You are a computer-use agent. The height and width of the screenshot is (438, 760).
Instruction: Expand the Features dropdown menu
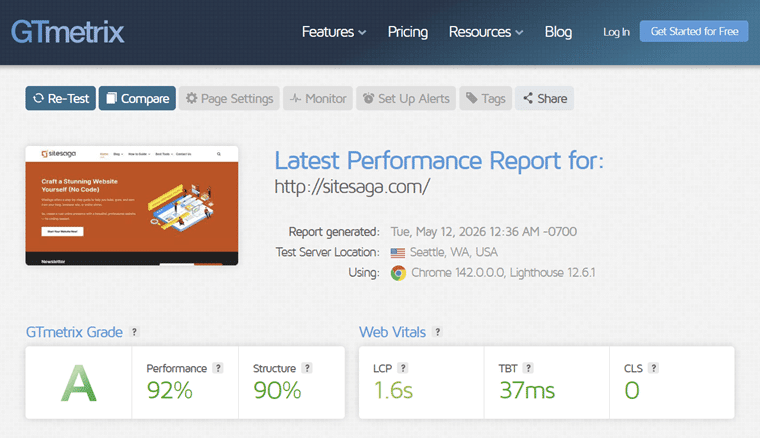[x=333, y=32]
